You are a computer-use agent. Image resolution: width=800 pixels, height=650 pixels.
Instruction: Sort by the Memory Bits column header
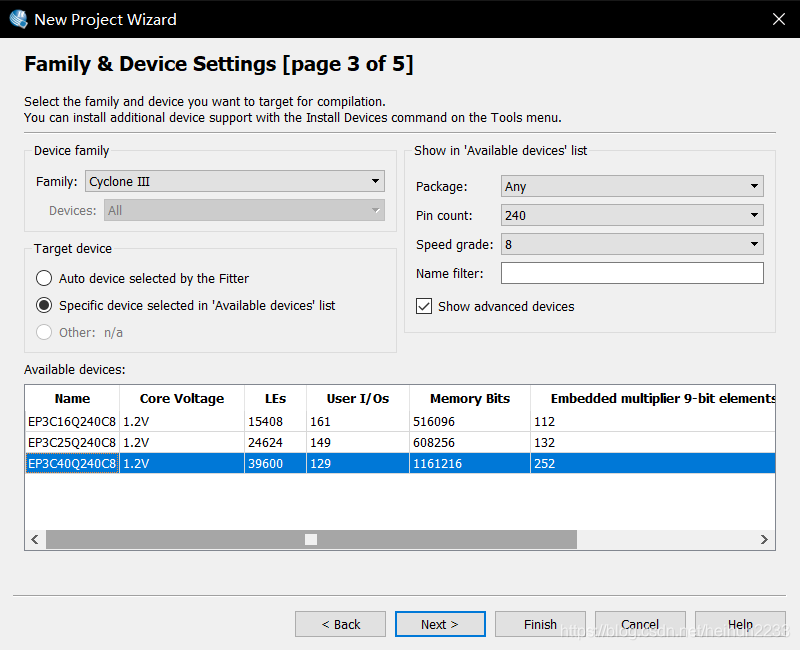(x=470, y=398)
